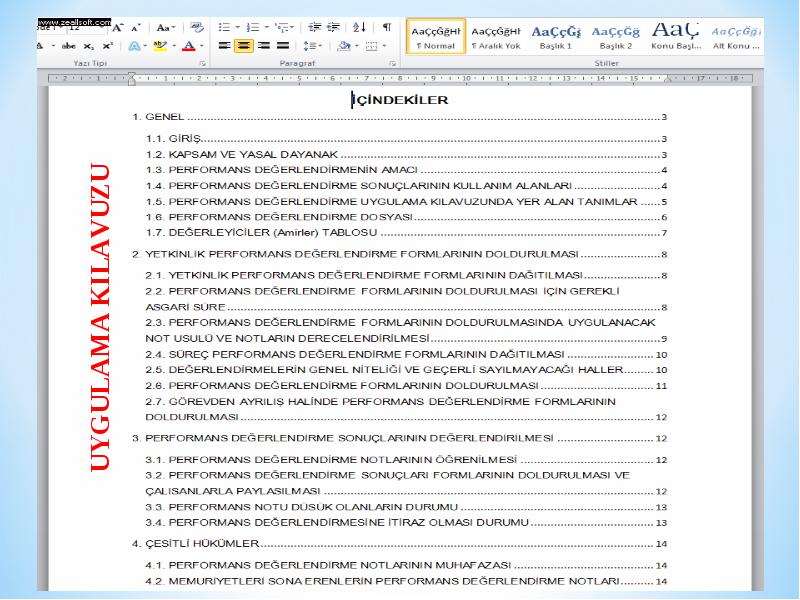This screenshot has height=600, width=800.
Task: Decrease the paragraph indent
Action: 314,27
